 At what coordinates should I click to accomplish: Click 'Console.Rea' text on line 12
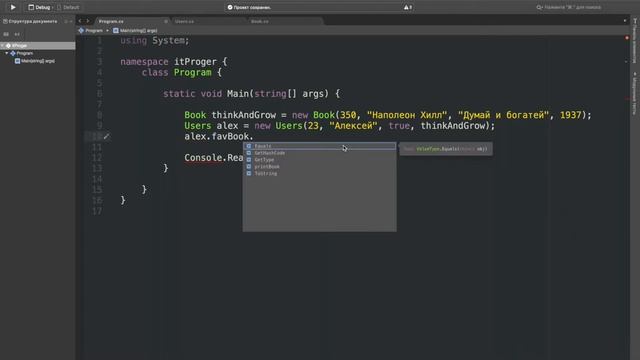tap(213, 158)
